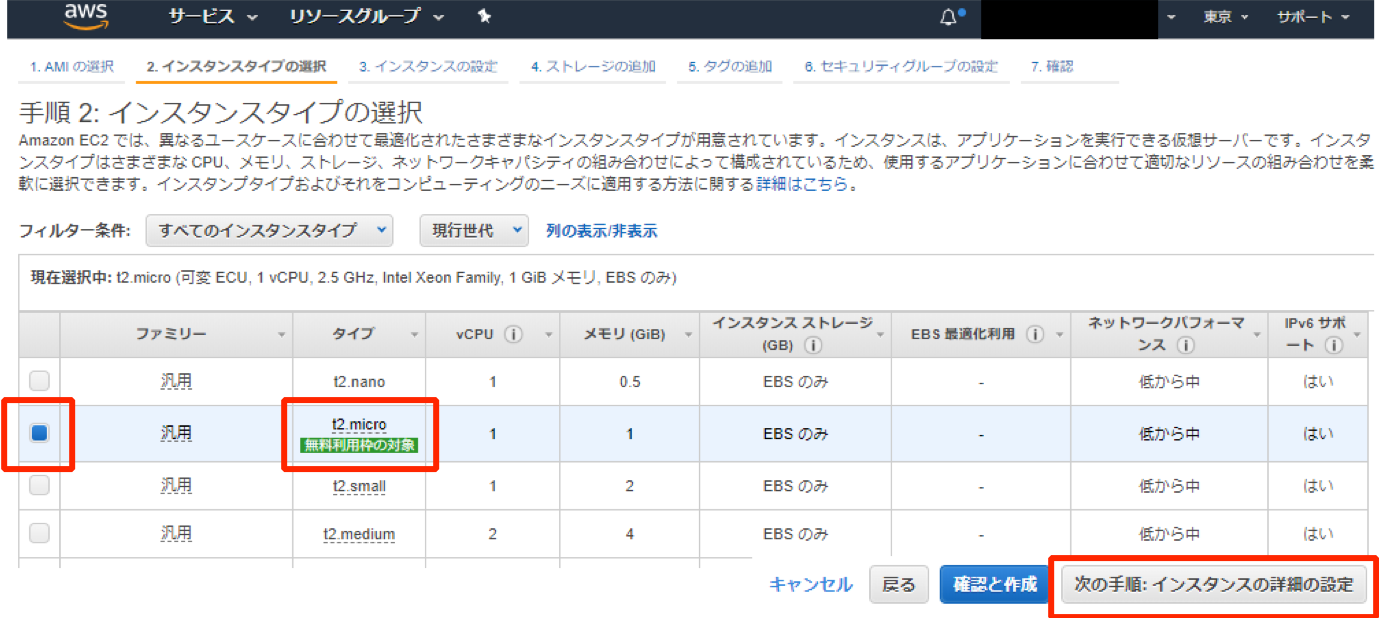The width and height of the screenshot is (1379, 618).
Task: Click the t2.medium type cell
Action: 359,534
